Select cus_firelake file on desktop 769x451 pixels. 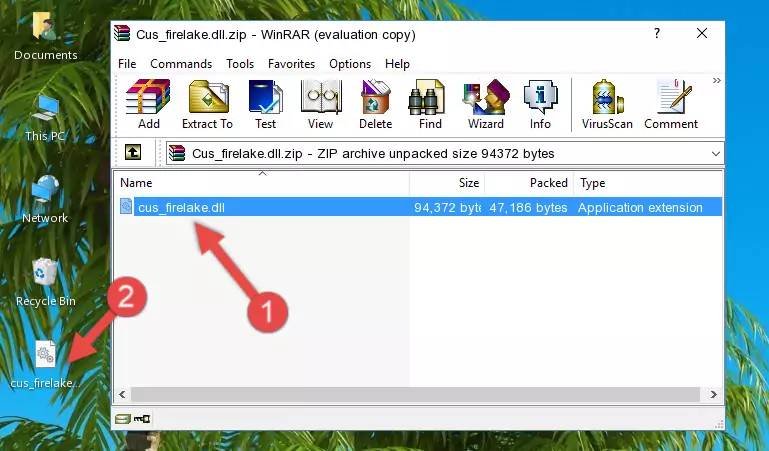tap(45, 365)
